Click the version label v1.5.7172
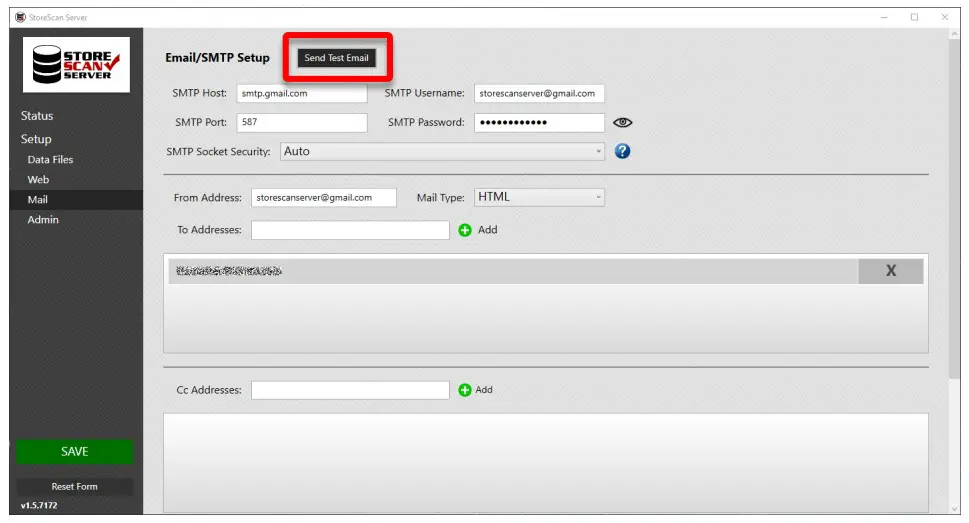The image size is (969, 523). point(39,505)
